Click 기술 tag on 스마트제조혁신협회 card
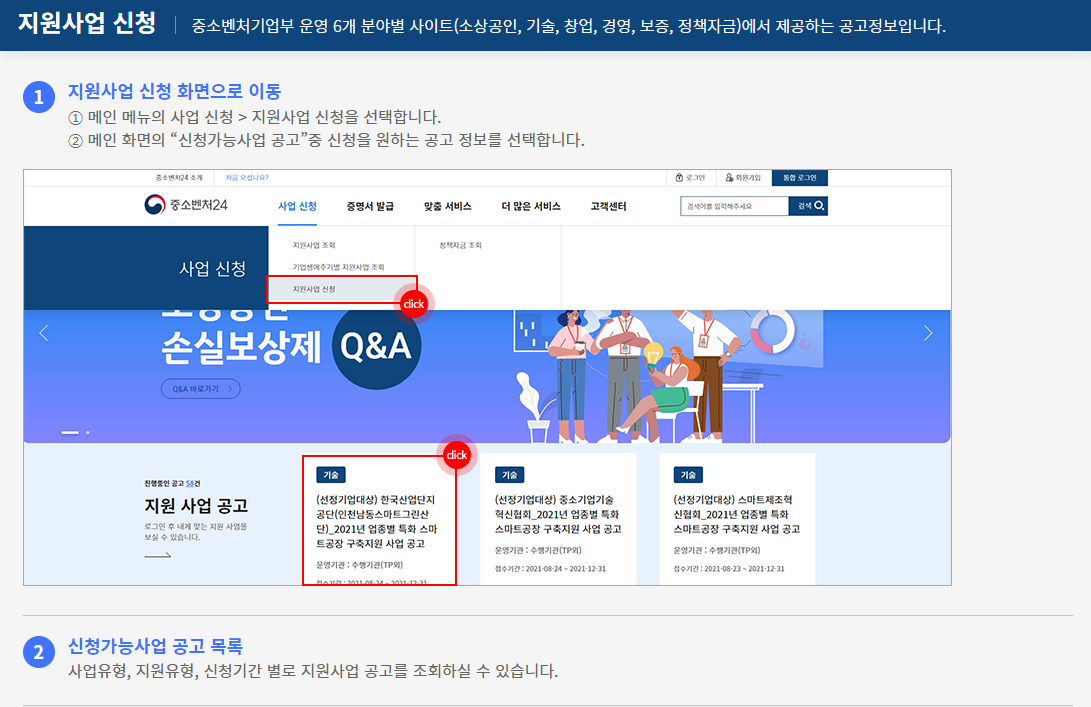Viewport: 1091px width, 707px height. tap(688, 475)
